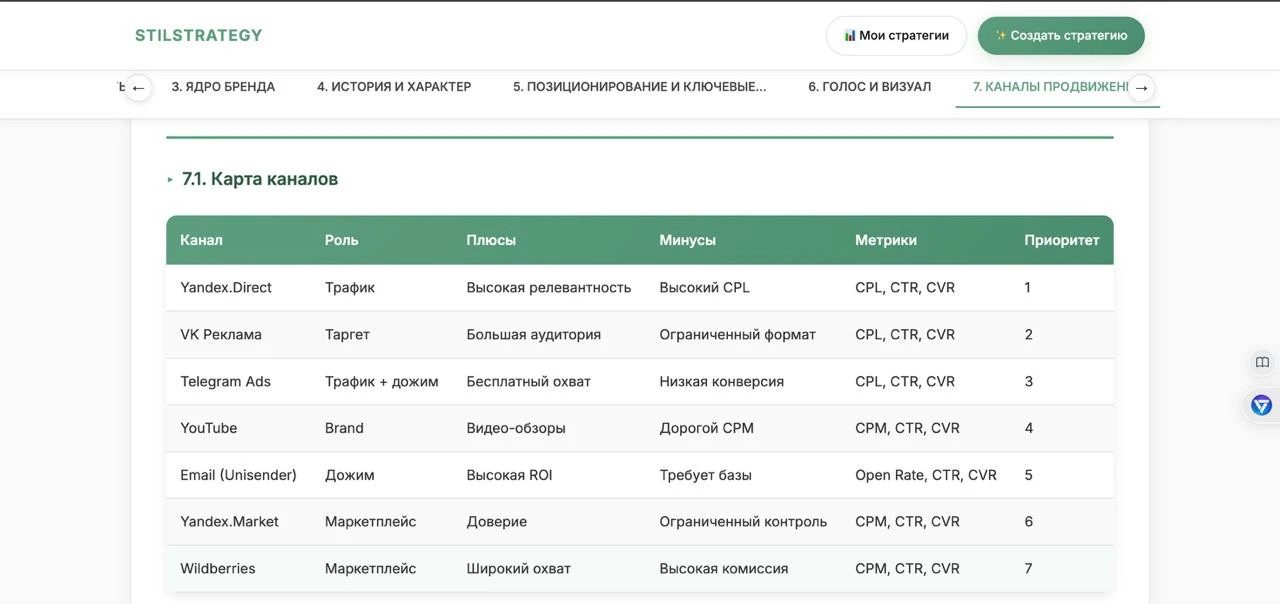This screenshot has width=1280, height=604.
Task: Click Ограниченный контроль cell
Action: 743,522
